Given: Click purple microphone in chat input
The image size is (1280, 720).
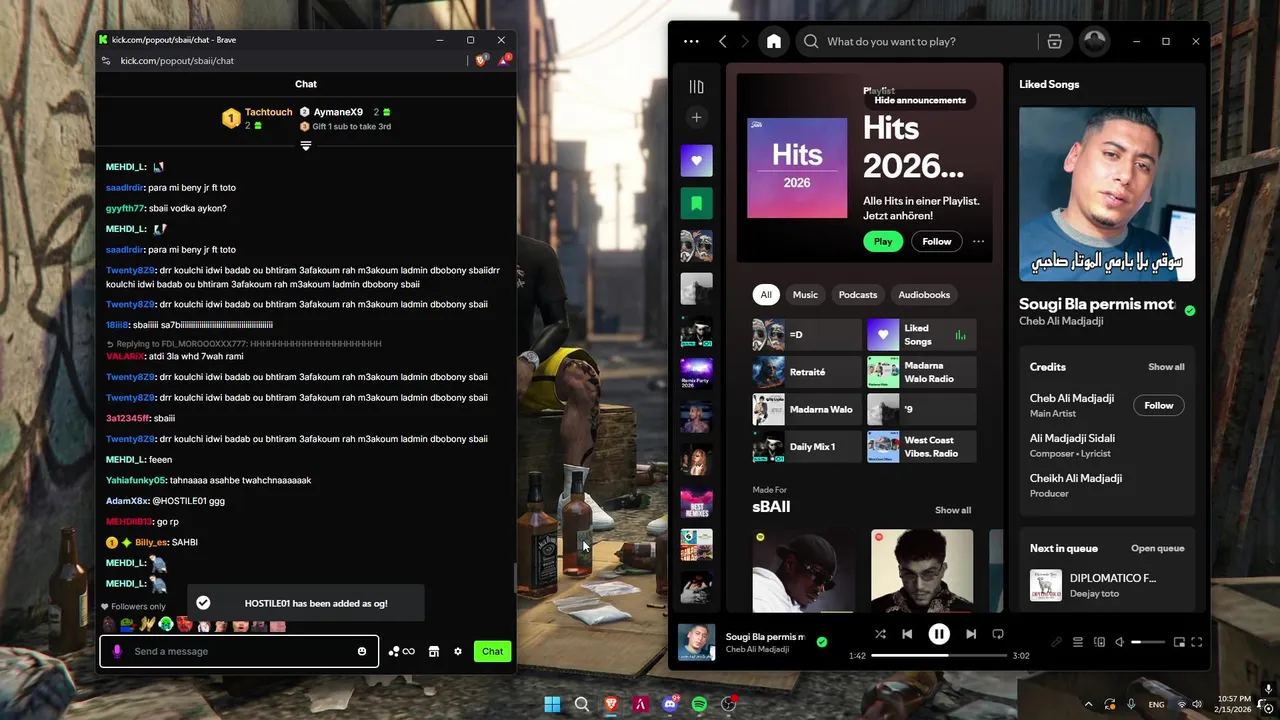Looking at the screenshot, I should (x=117, y=651).
